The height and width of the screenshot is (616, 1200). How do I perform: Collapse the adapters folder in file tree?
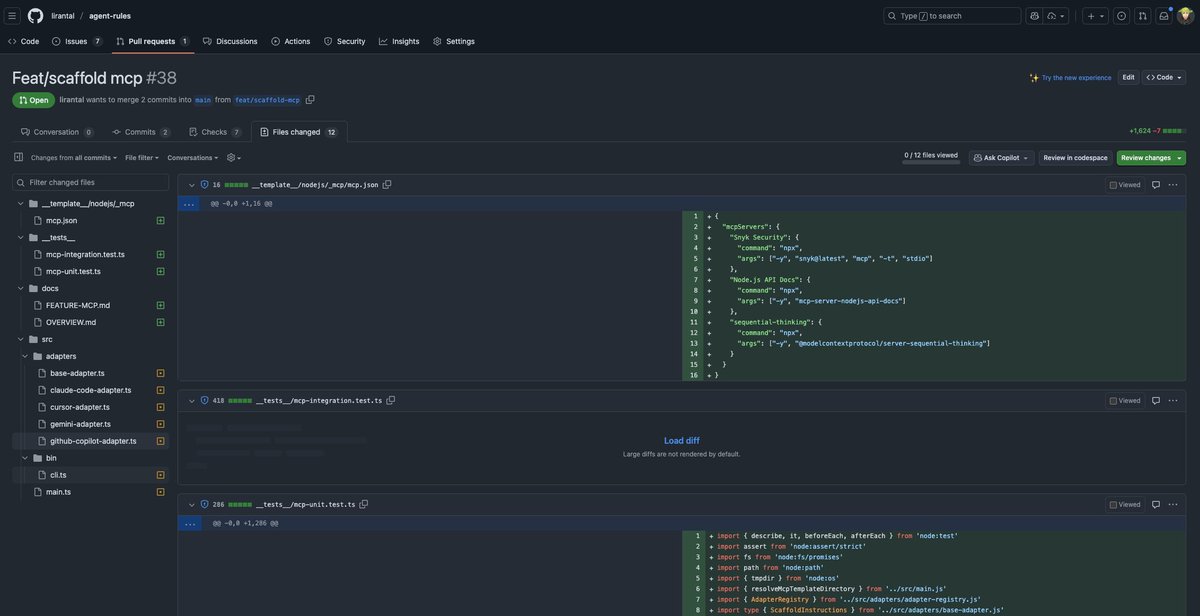(25, 356)
